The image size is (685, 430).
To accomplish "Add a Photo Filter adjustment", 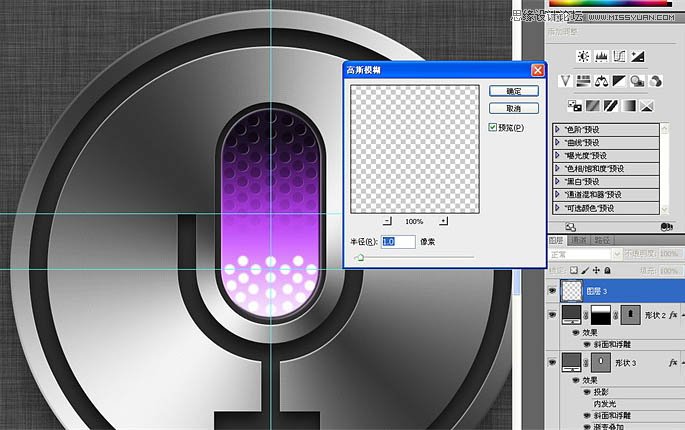I will [637, 81].
